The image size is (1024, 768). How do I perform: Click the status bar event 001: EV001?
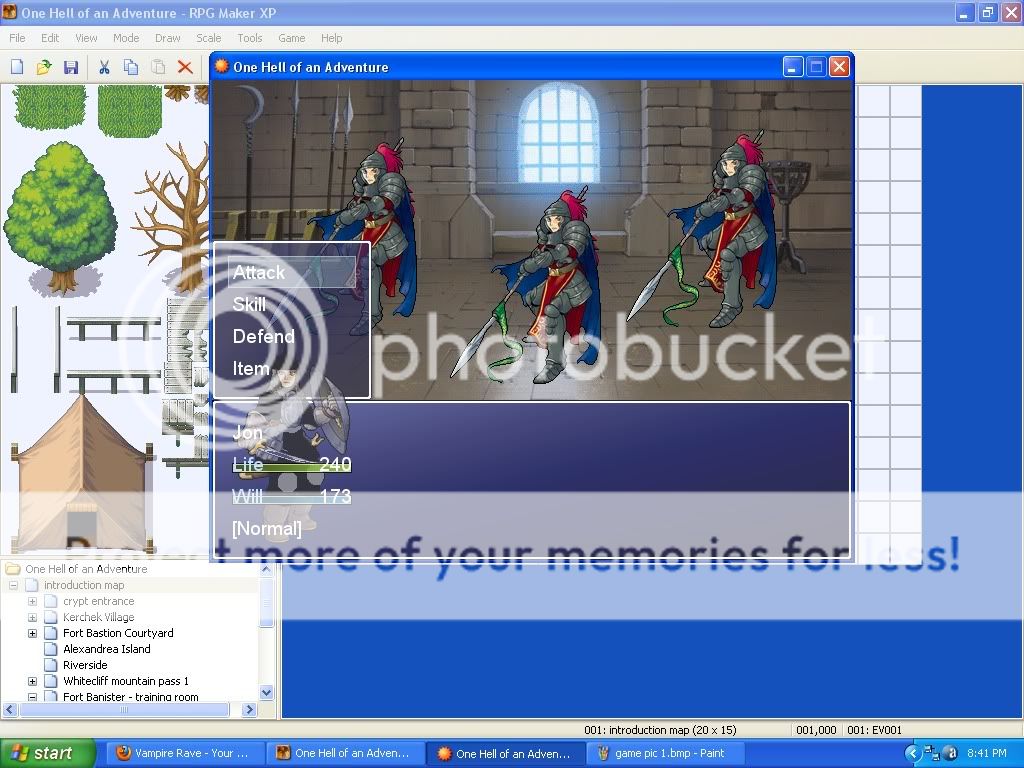[x=874, y=730]
